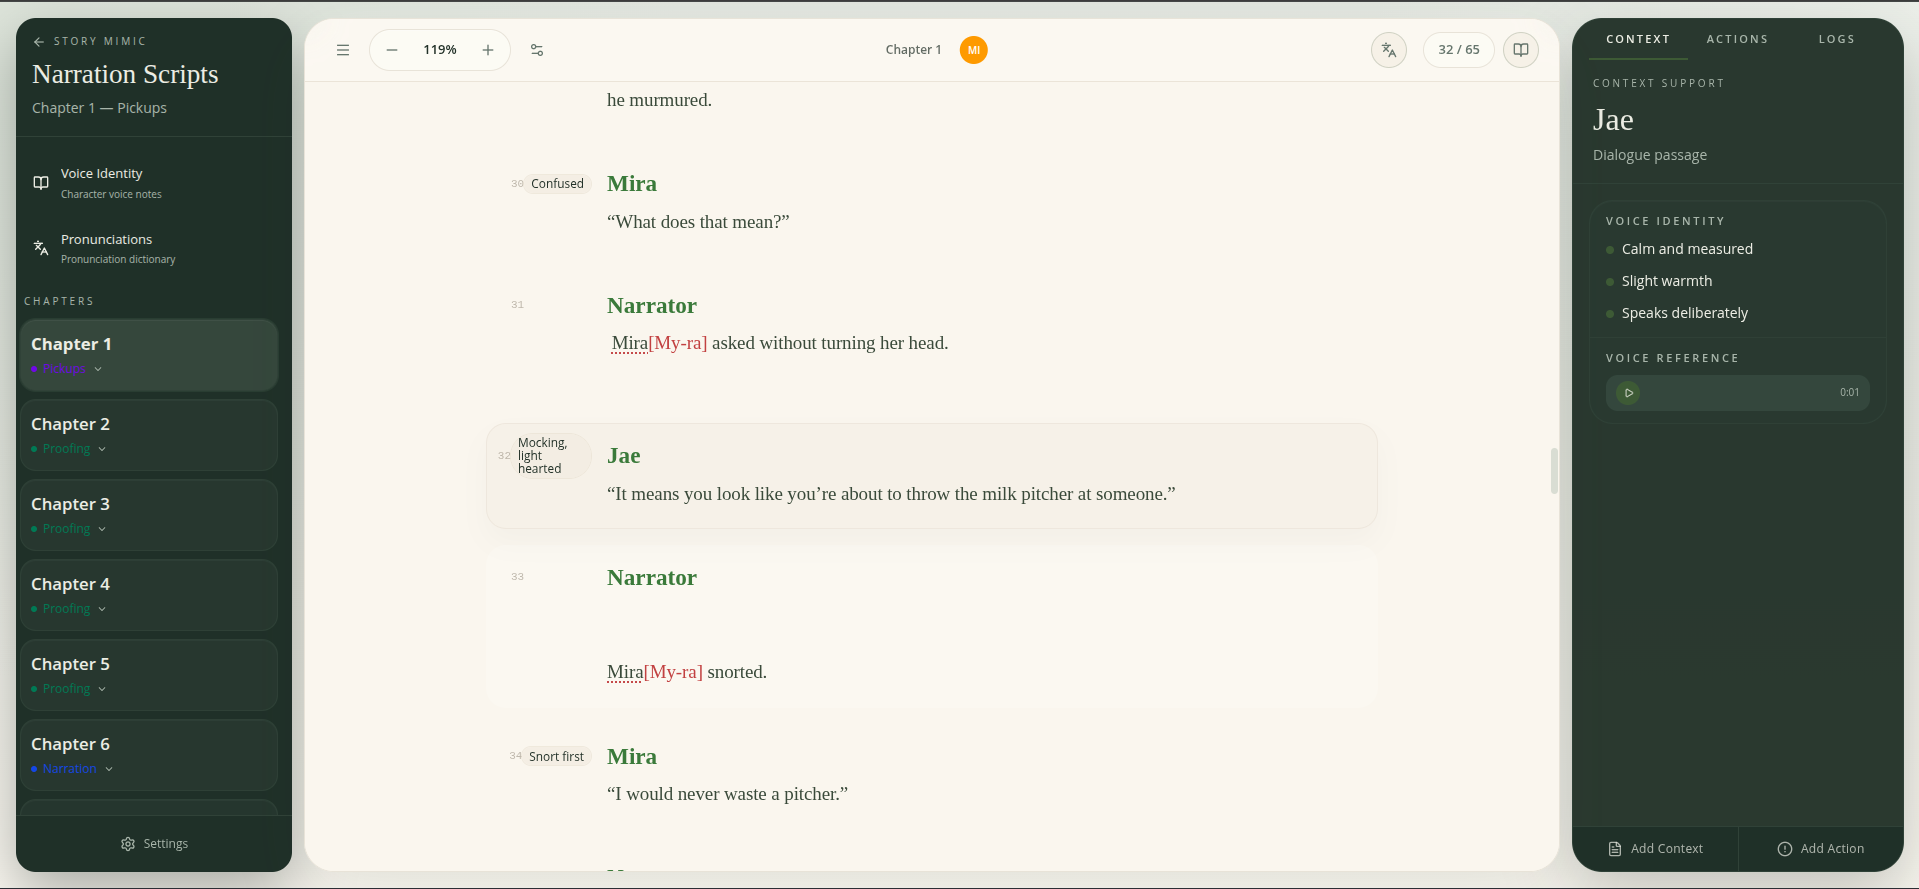Screen dimensions: 1919x889
Task: Click the "he murmured." line
Action: tap(659, 100)
